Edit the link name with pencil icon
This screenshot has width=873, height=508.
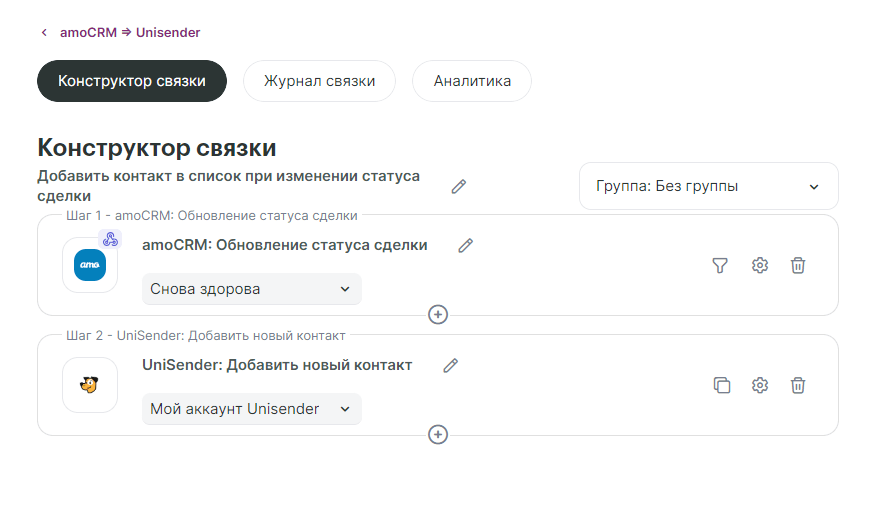(459, 187)
